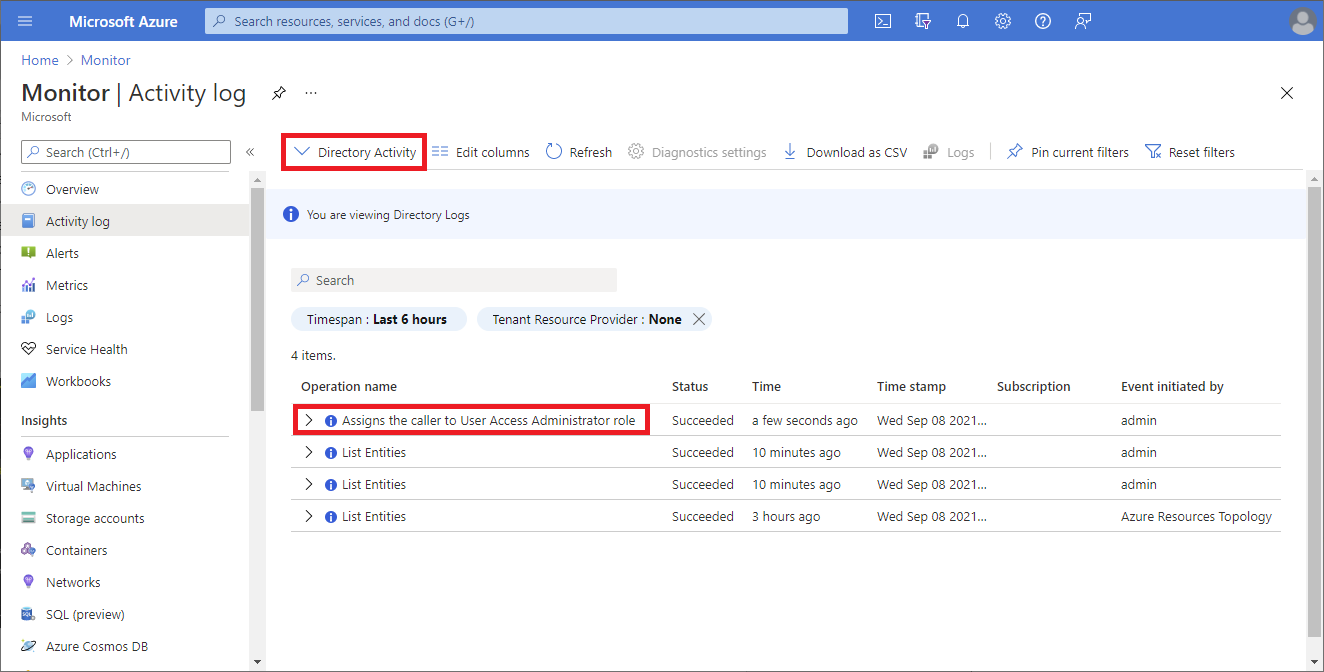Open the Directory Activity dropdown

pyautogui.click(x=354, y=151)
